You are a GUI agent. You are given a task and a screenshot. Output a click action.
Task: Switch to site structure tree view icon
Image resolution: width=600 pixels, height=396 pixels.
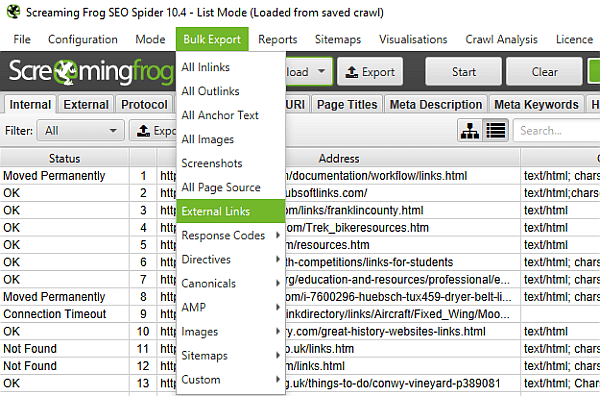coord(470,131)
